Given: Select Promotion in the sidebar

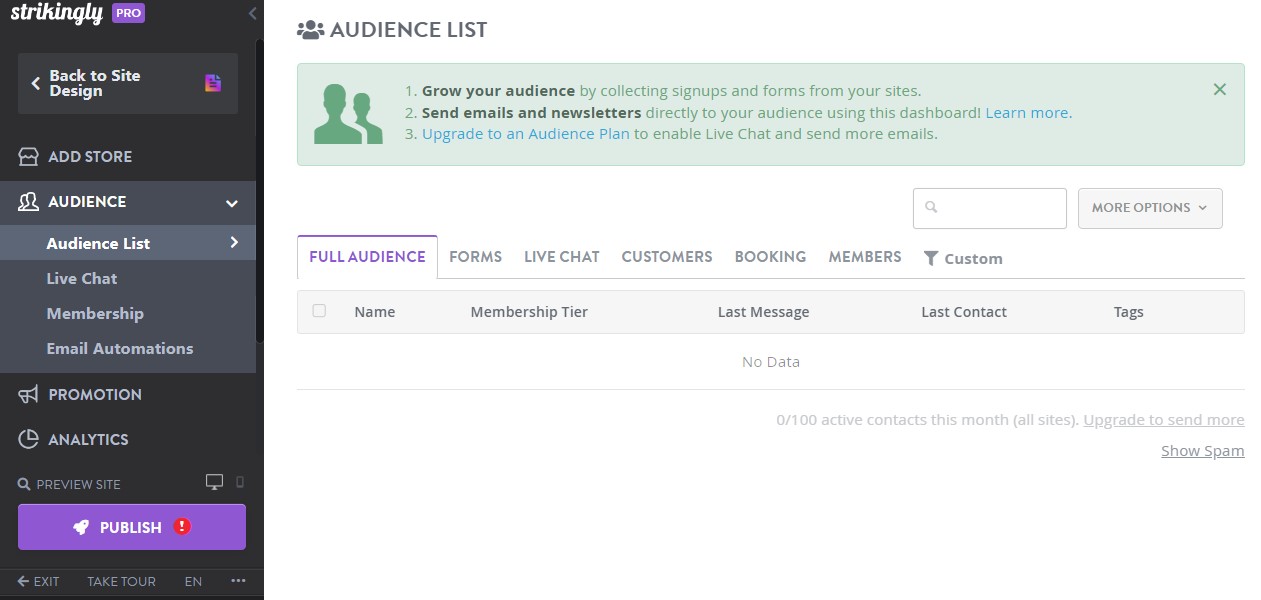Looking at the screenshot, I should (x=94, y=394).
